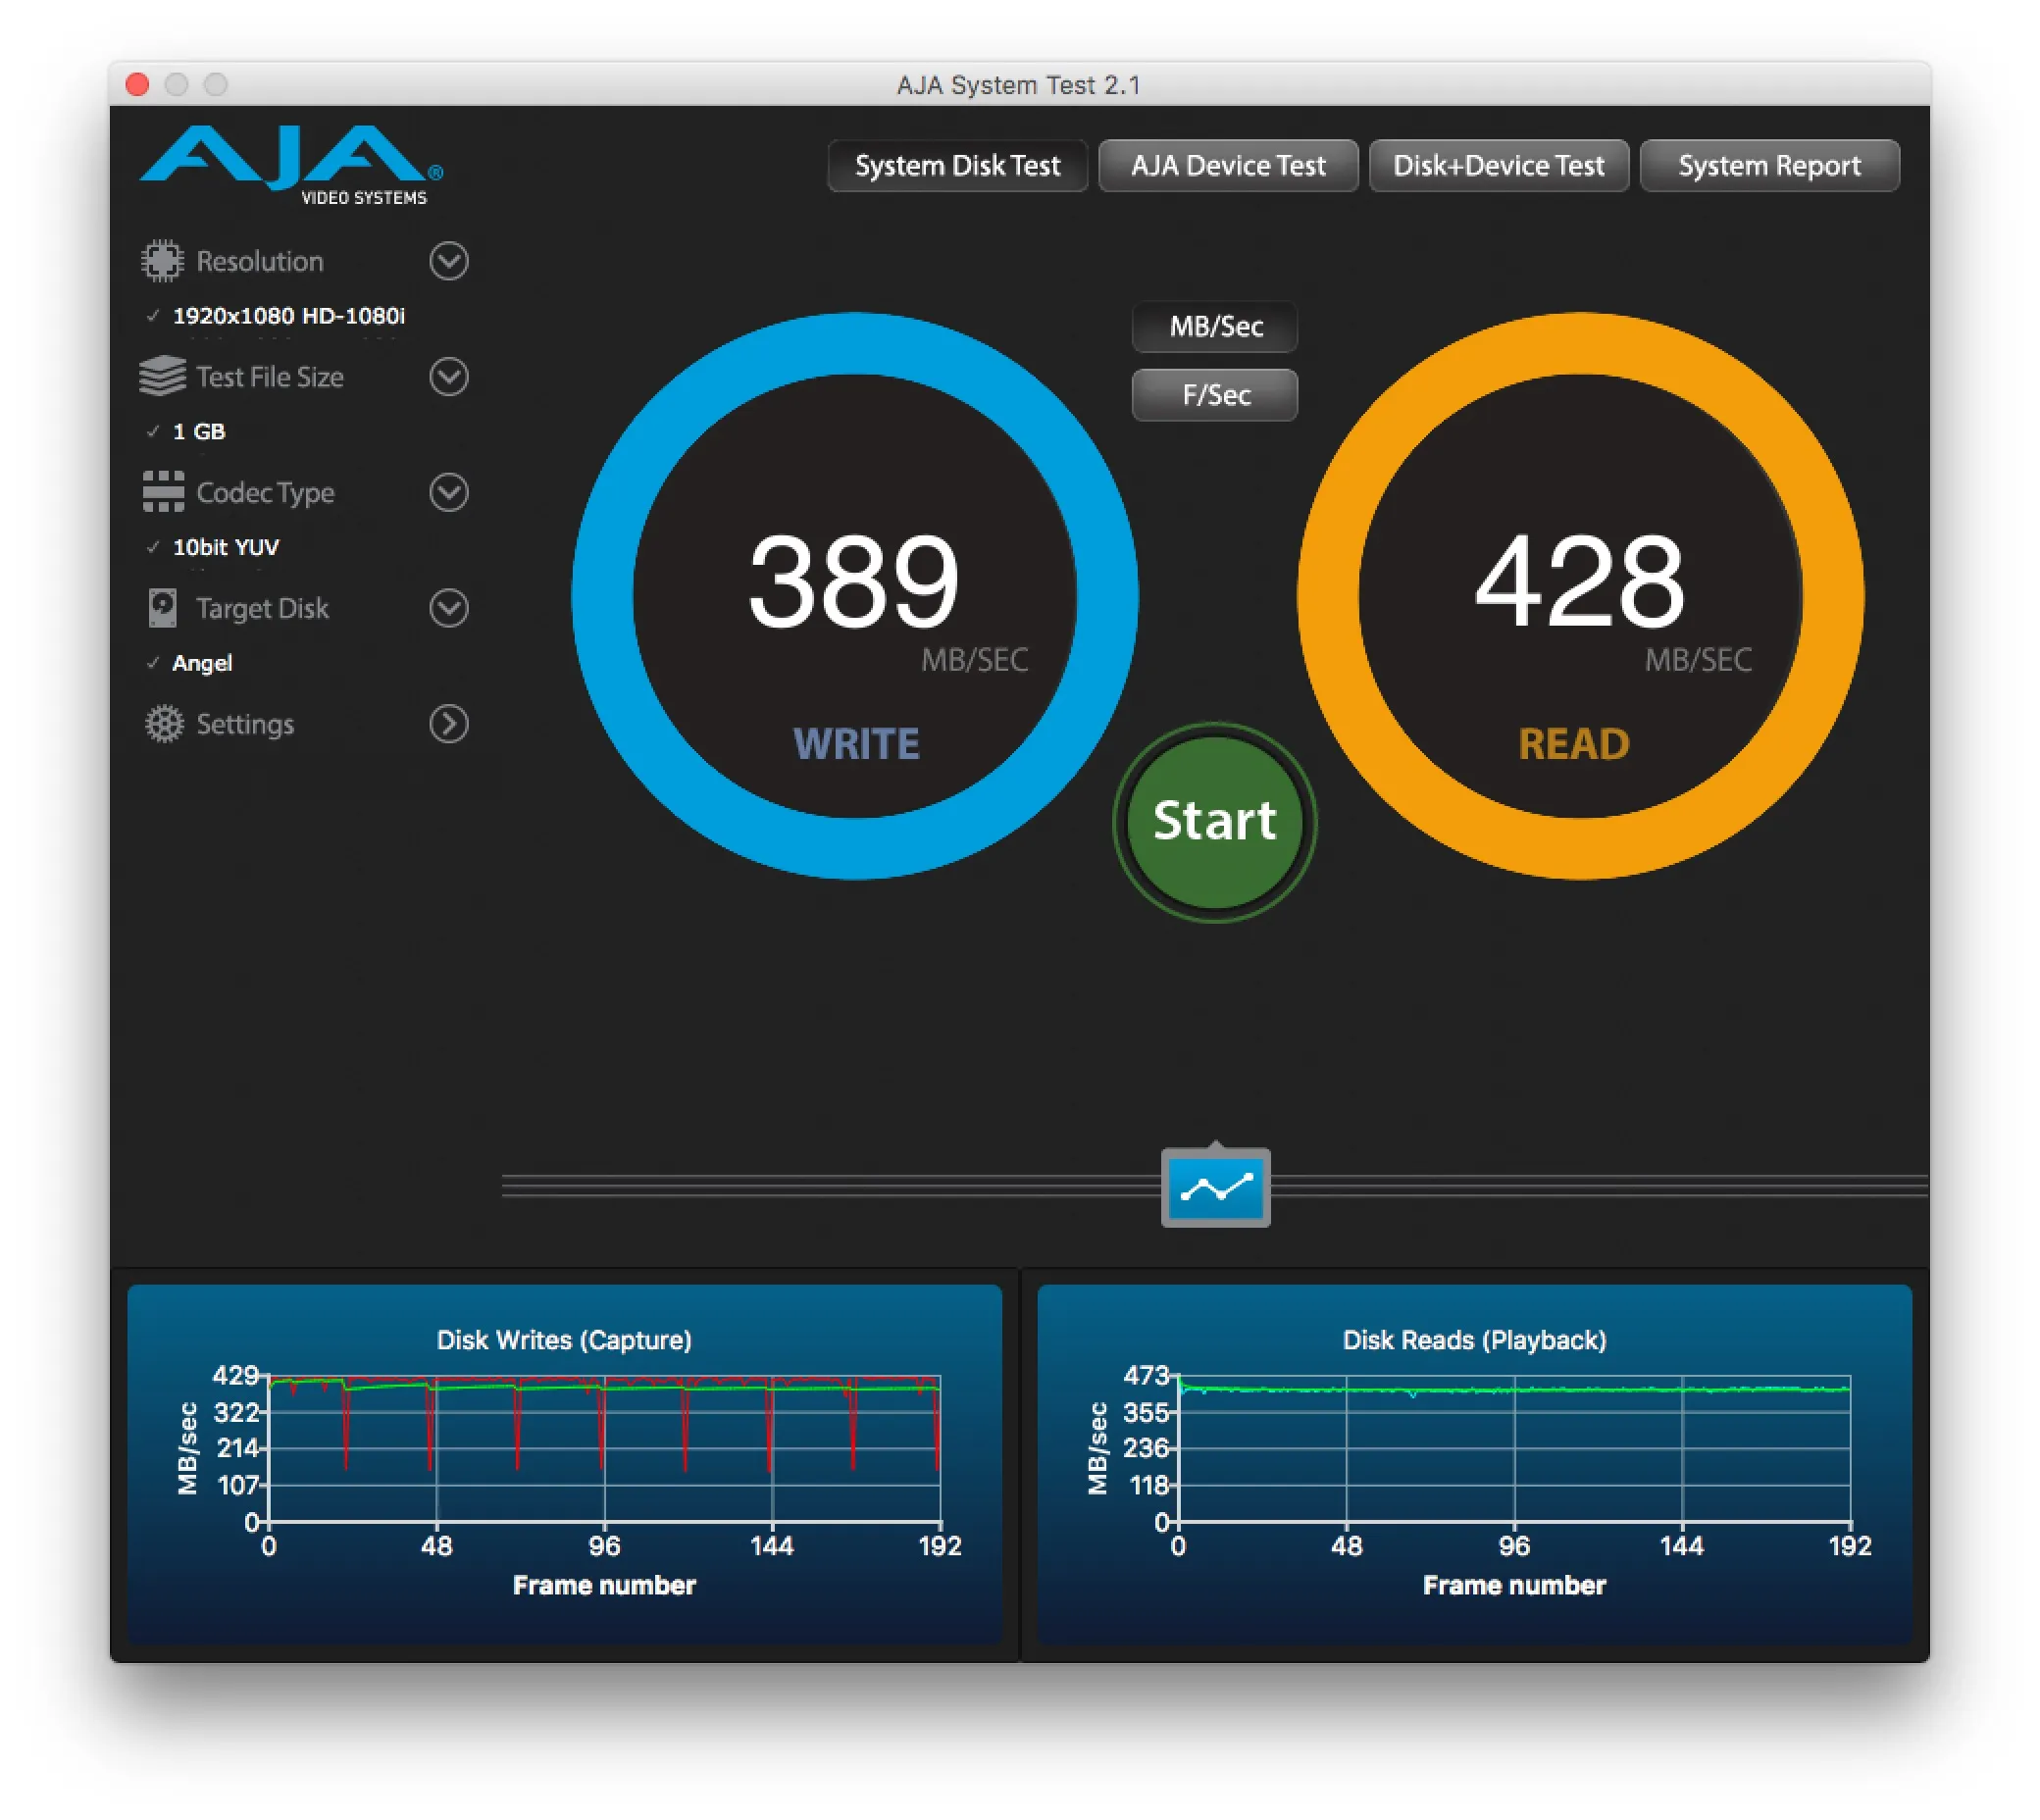
Task: Switch units to MB/Sec
Action: (x=1215, y=327)
